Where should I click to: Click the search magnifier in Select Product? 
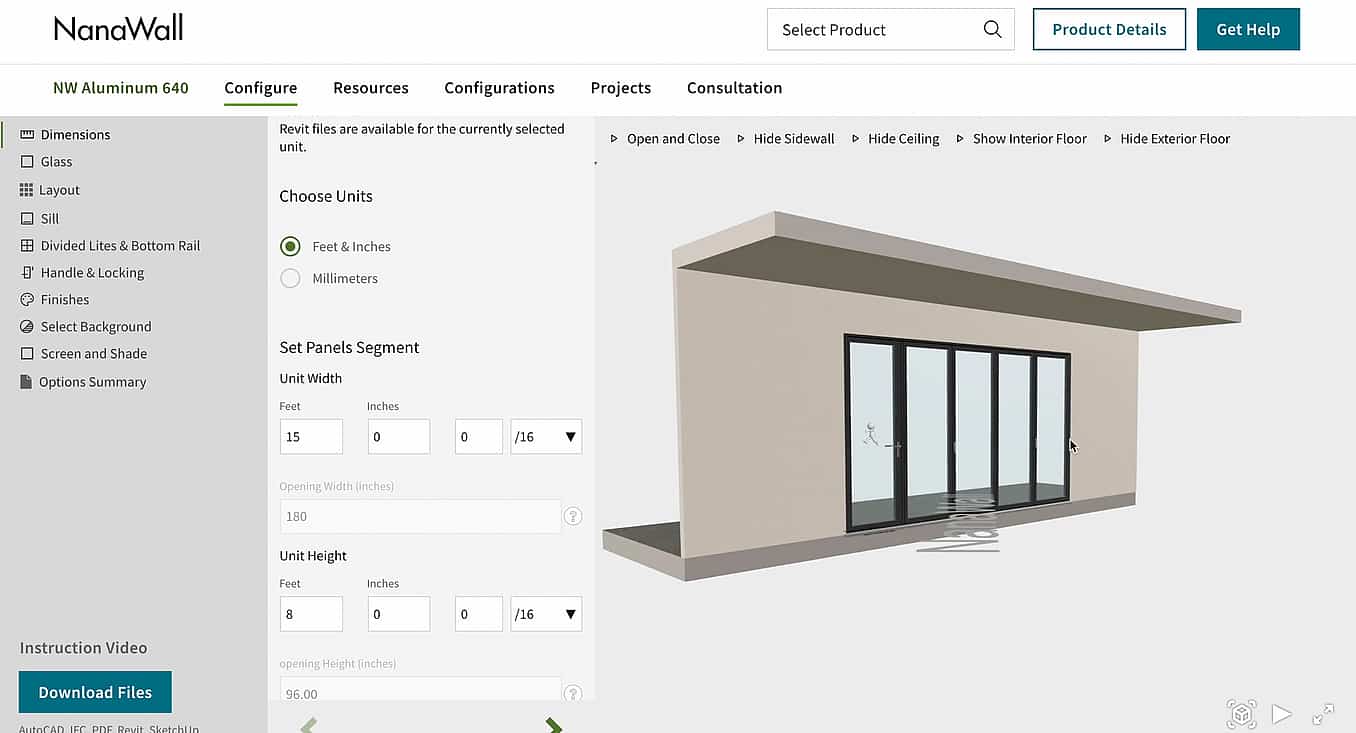pos(992,29)
